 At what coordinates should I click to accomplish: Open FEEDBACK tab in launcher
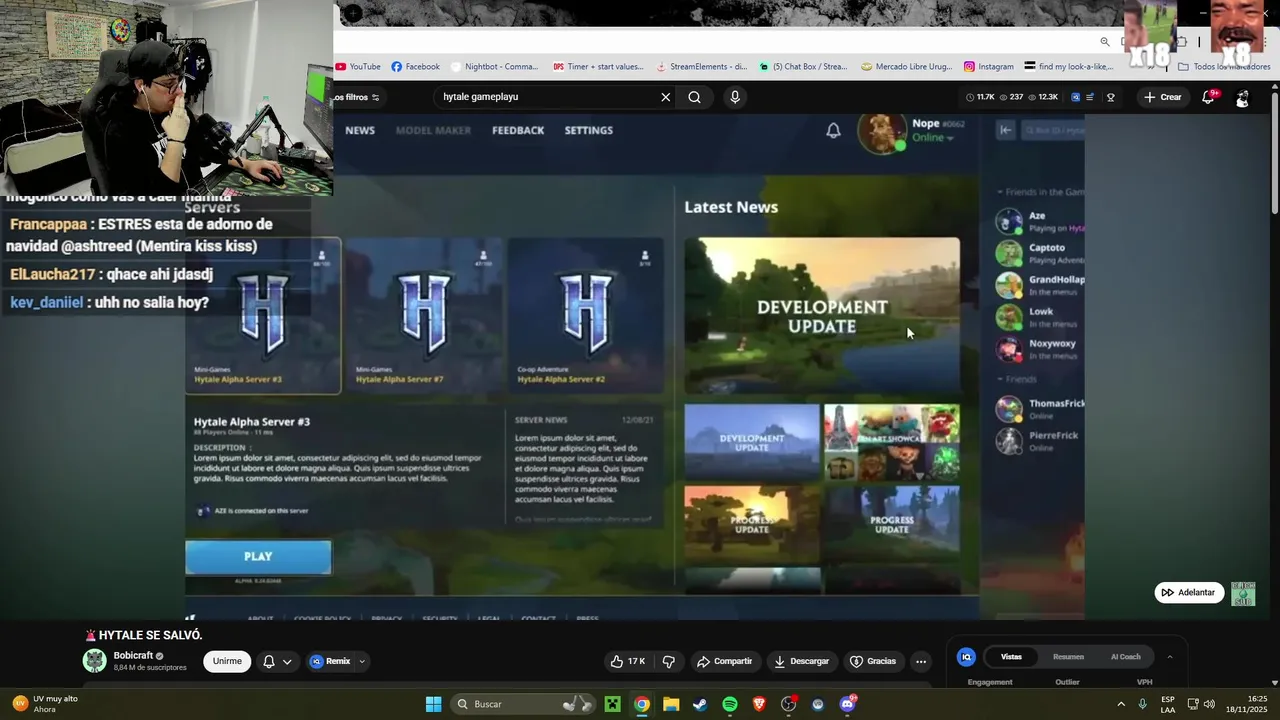518,130
